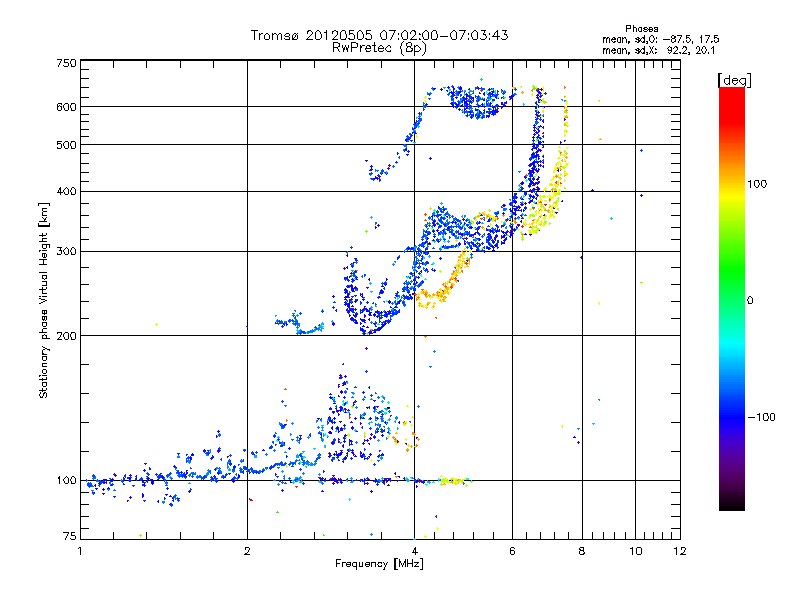Click the y-axis '75' tick label

[x=69, y=536]
